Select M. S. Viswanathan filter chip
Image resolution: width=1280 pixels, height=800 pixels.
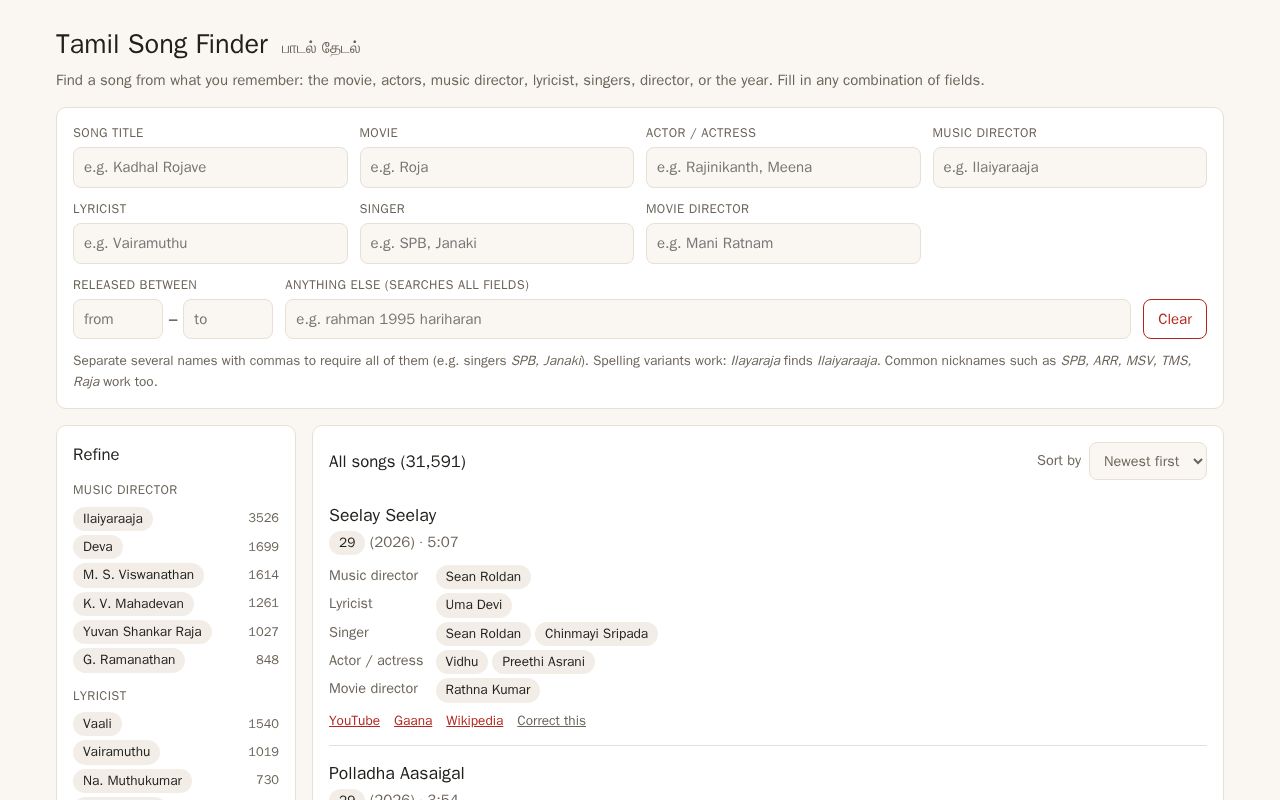point(138,575)
